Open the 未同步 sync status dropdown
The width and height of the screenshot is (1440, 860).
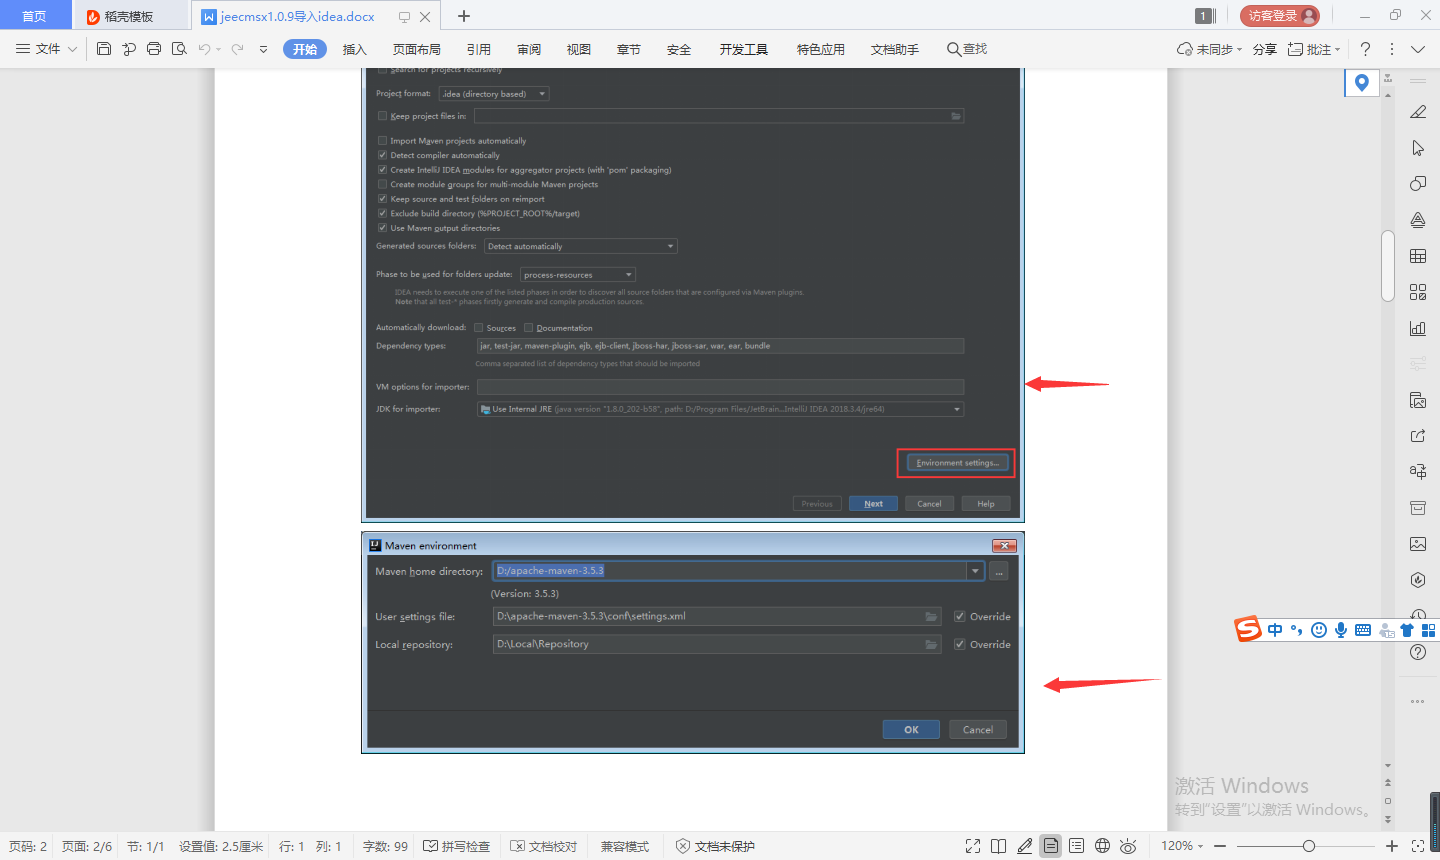click(1209, 49)
